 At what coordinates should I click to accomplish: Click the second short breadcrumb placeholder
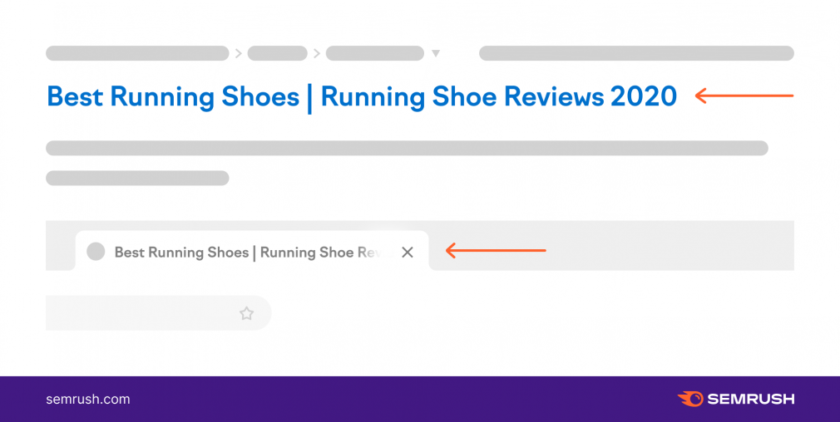(x=277, y=53)
